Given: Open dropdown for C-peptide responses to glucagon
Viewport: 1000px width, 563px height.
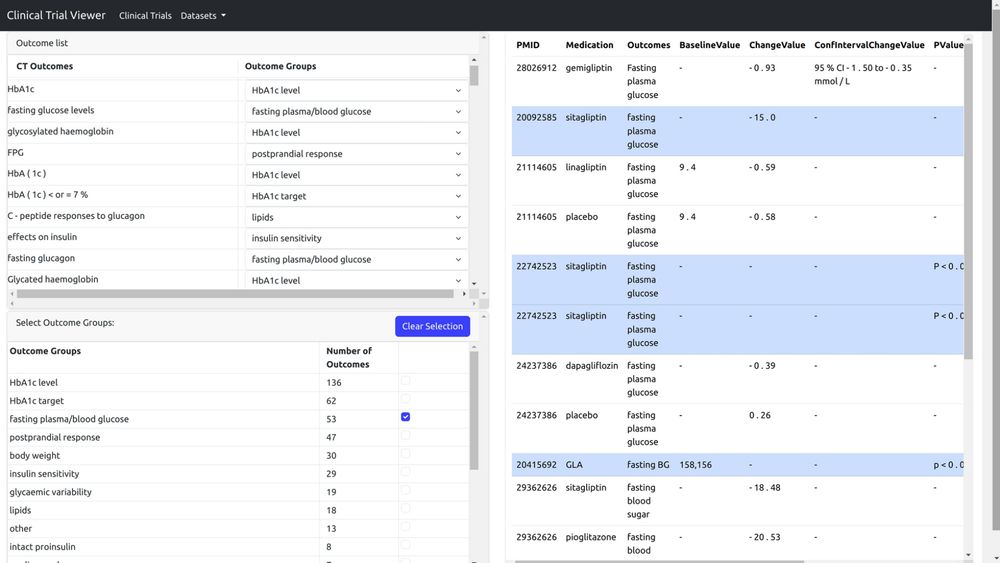Looking at the screenshot, I should pos(357,217).
